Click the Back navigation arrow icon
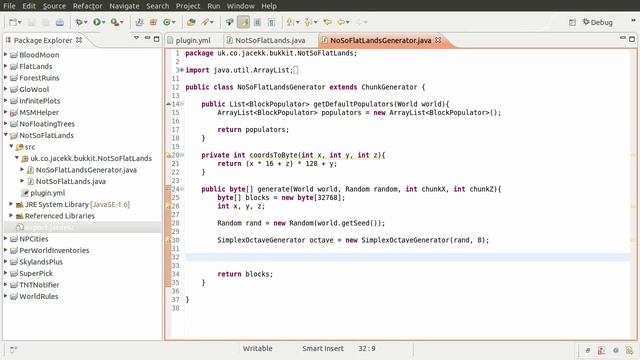Viewport: 640px width, 360px height. [x=341, y=22]
